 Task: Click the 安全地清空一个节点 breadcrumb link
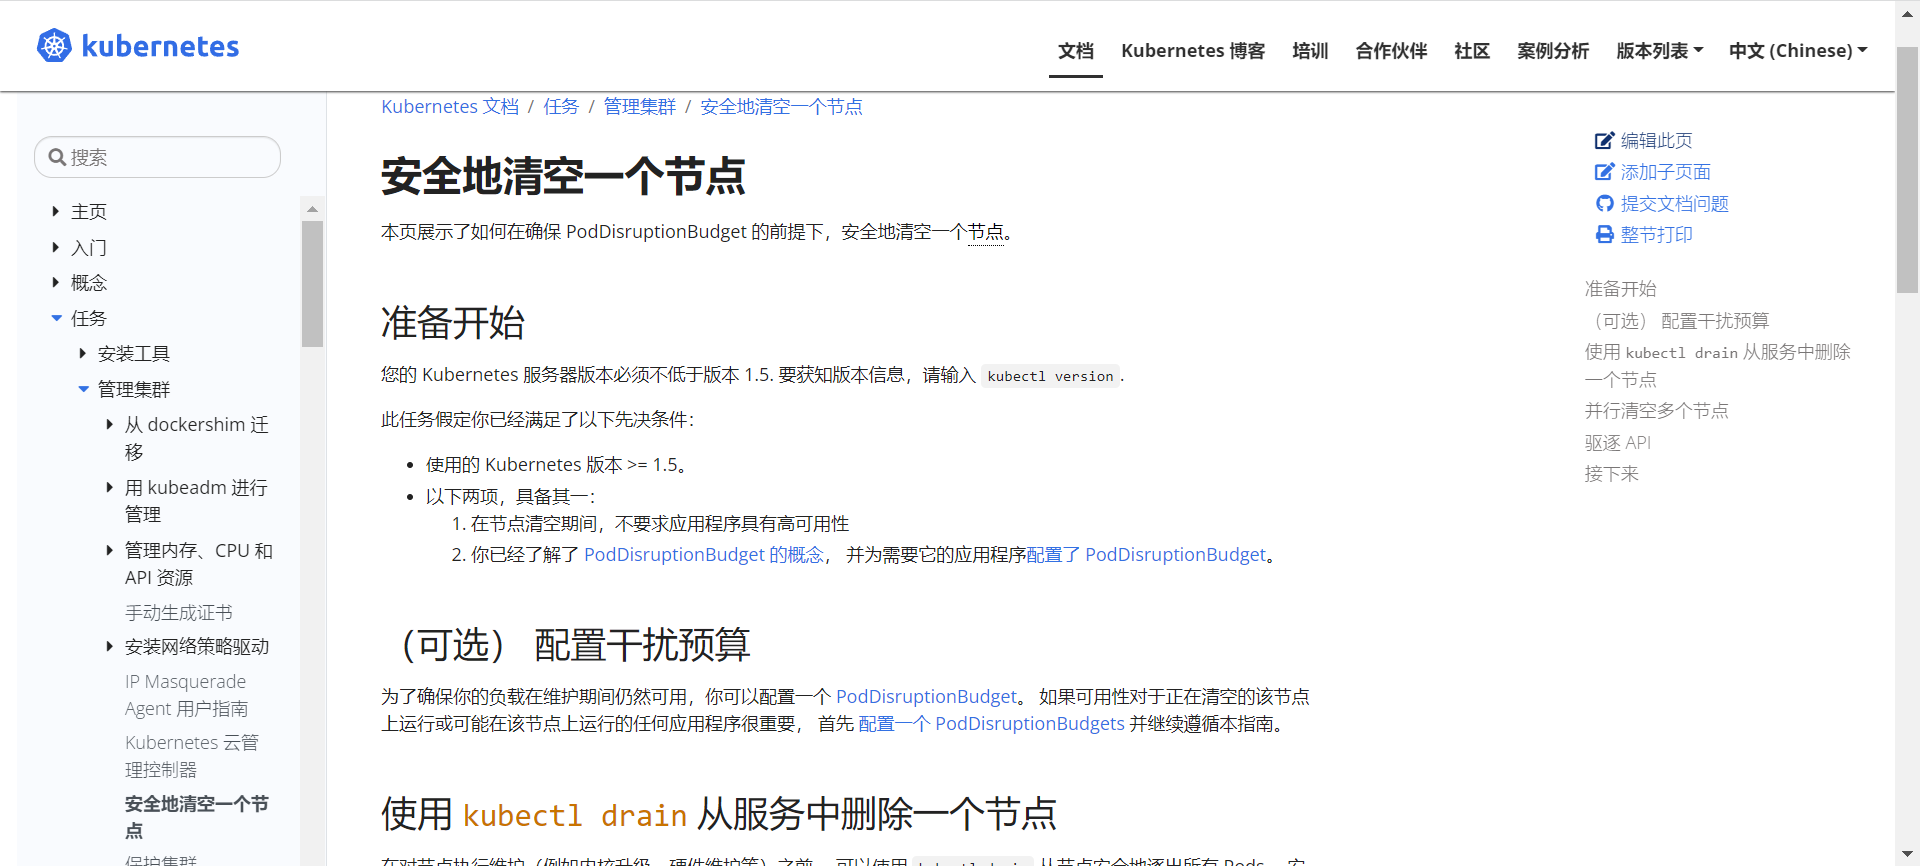click(x=781, y=107)
